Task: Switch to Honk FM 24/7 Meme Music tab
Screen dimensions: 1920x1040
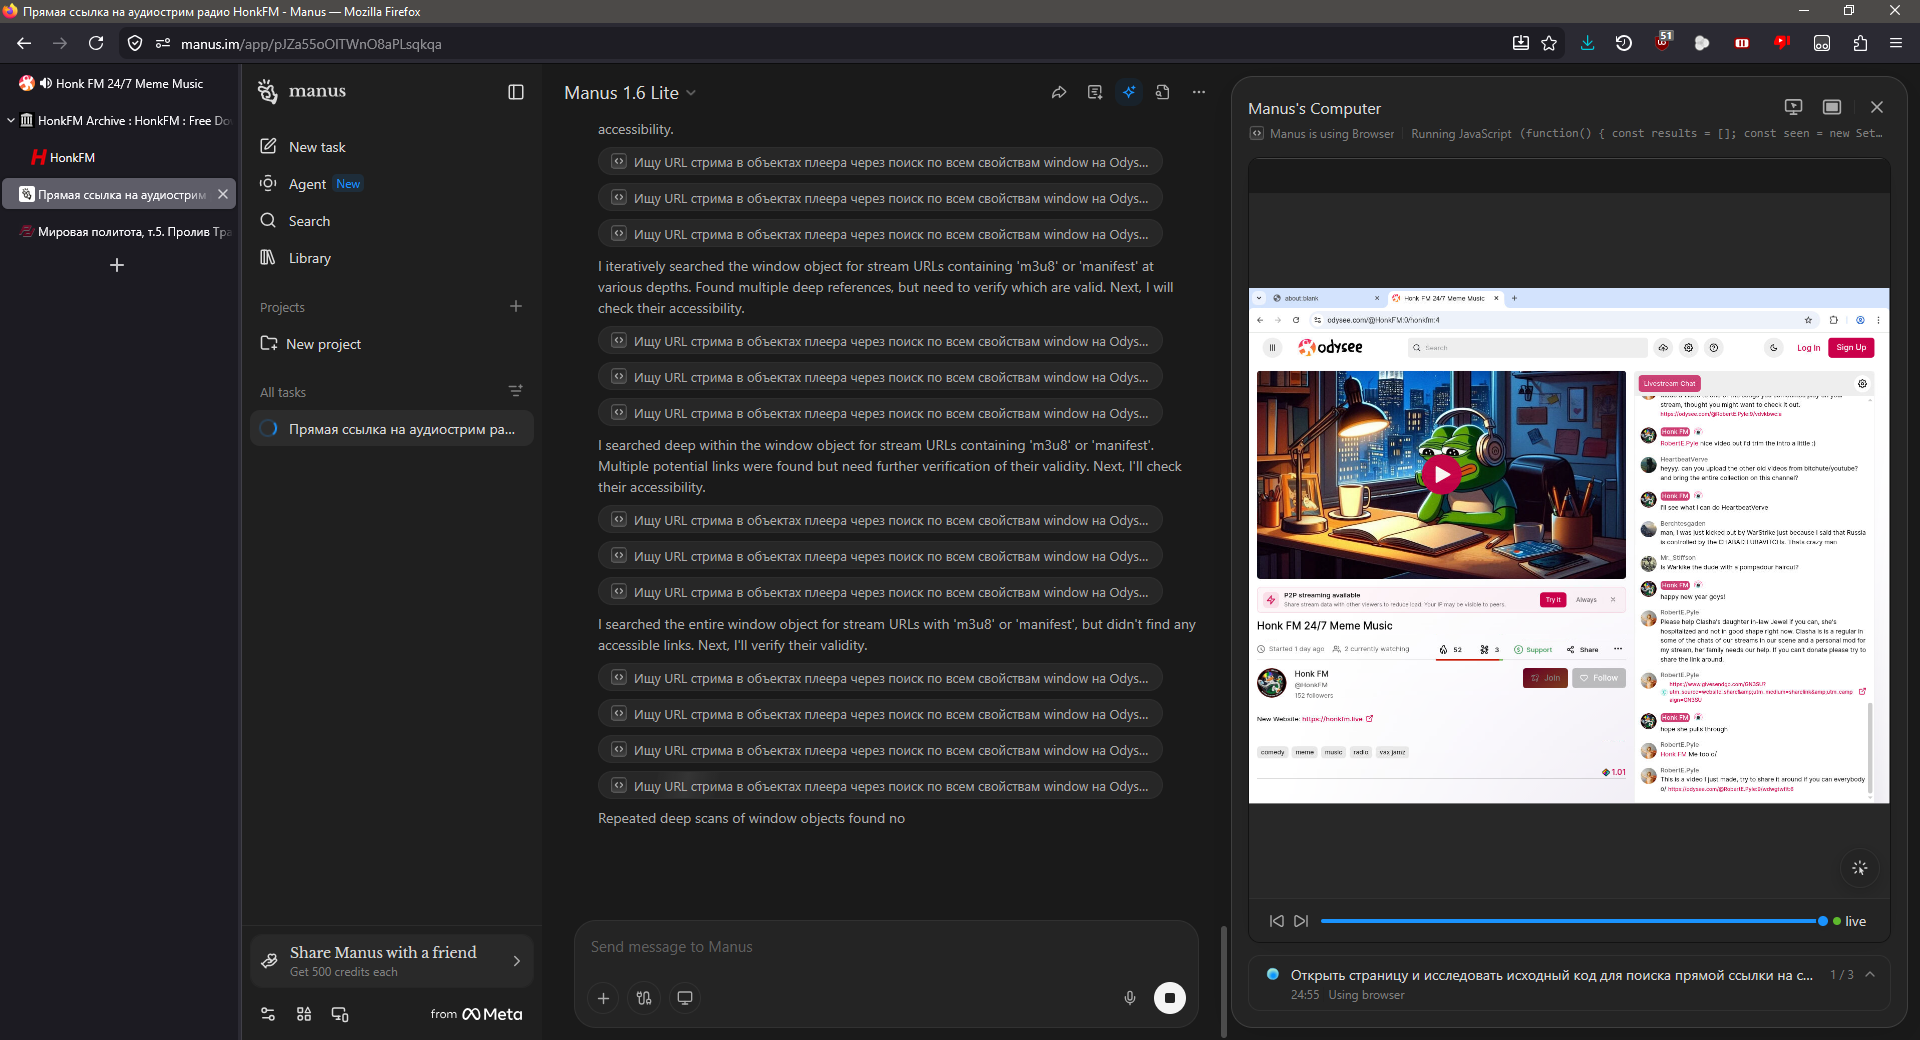Action: point(120,84)
